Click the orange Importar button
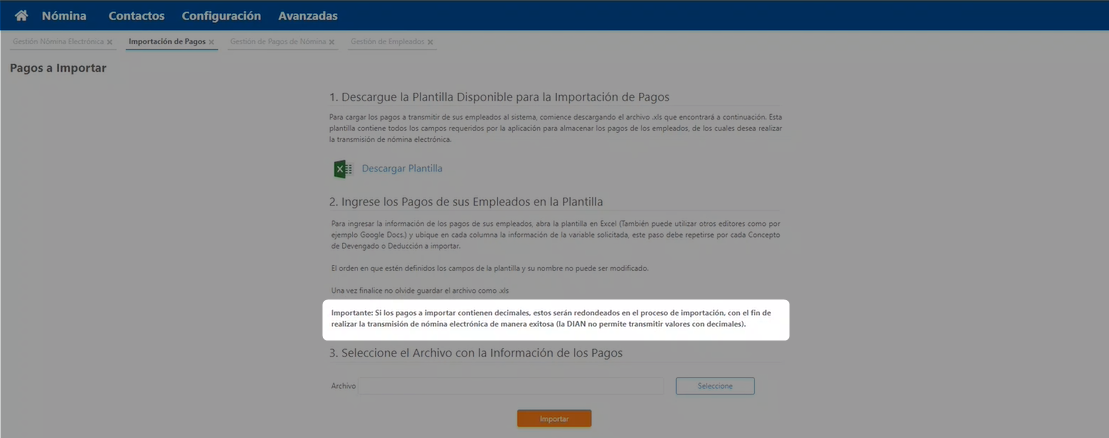 point(554,419)
